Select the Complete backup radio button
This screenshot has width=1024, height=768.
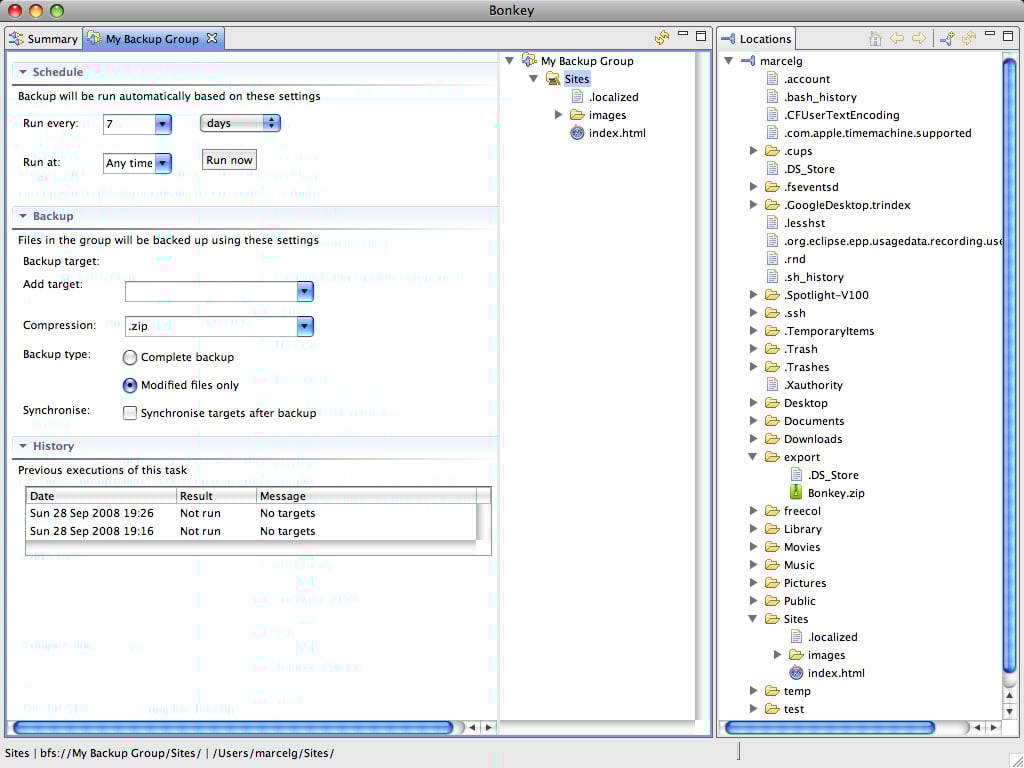click(130, 357)
